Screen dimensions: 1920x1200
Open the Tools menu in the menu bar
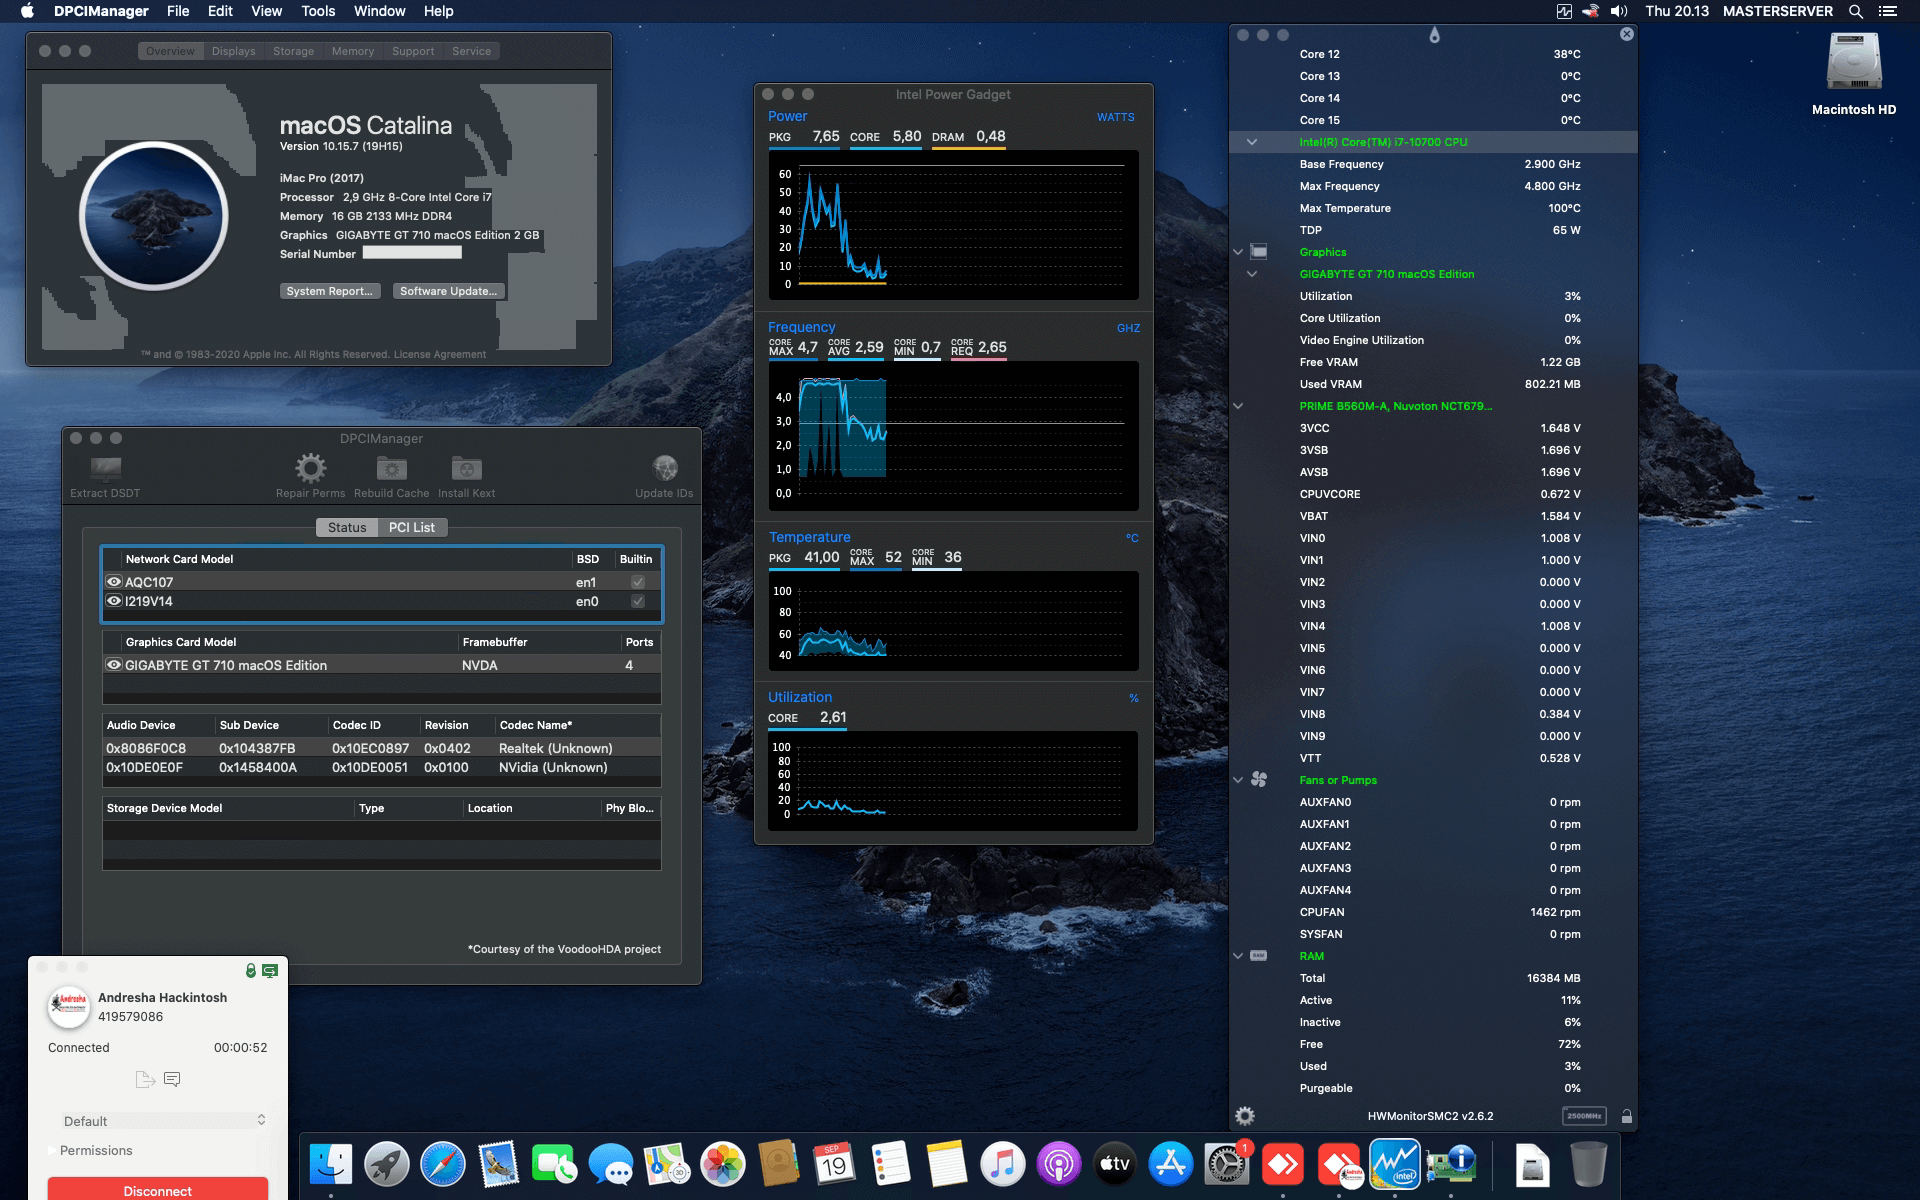[317, 11]
